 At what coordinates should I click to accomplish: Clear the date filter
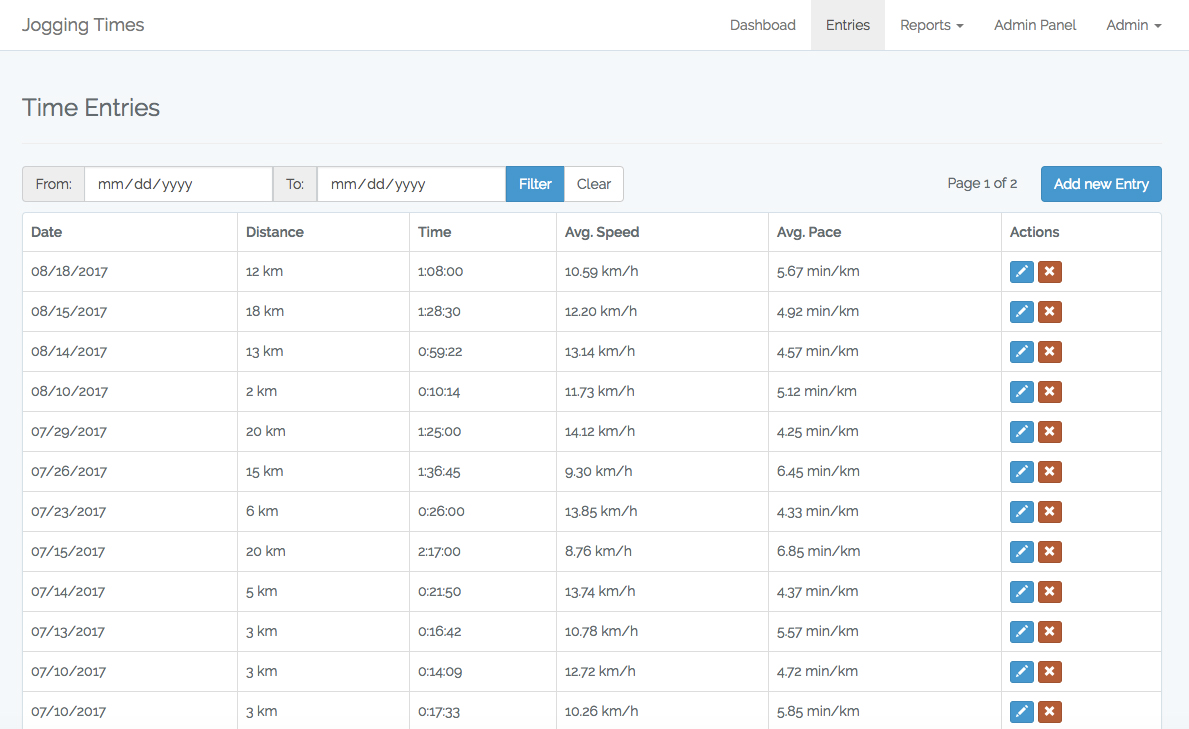coord(594,184)
